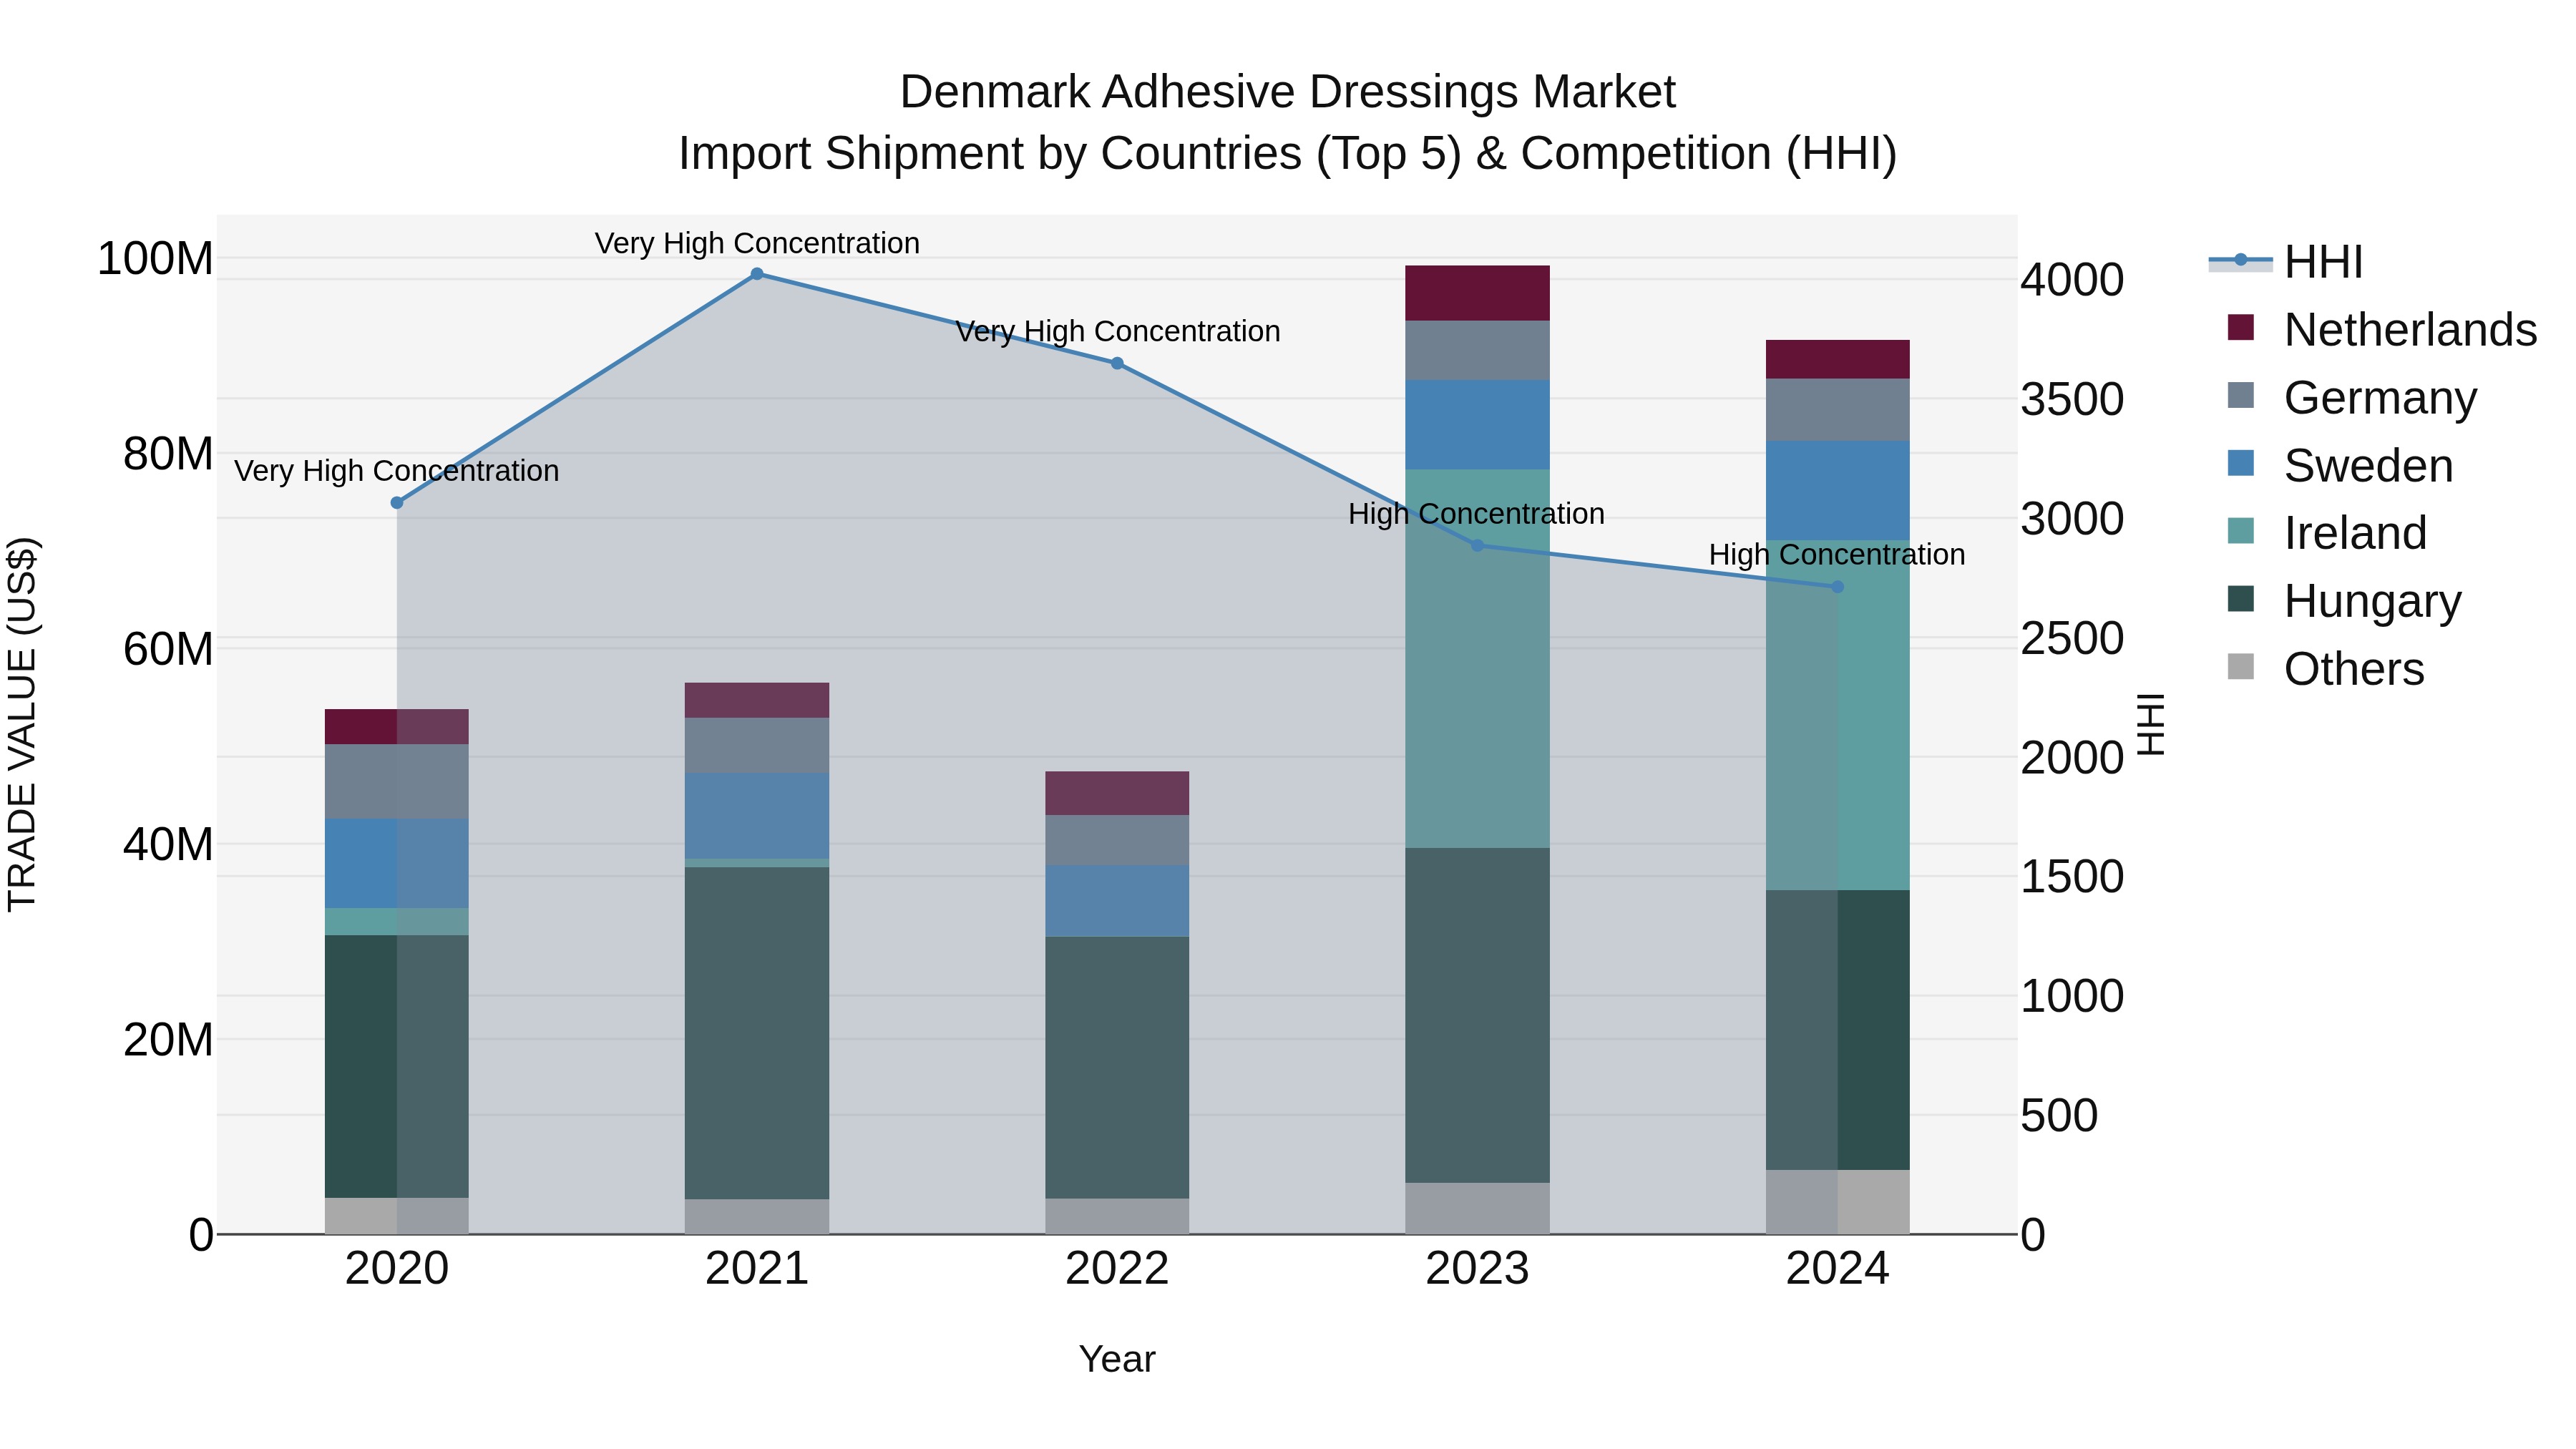Click the High Concentration label at 2023
2576x1449 pixels.
click(1477, 513)
